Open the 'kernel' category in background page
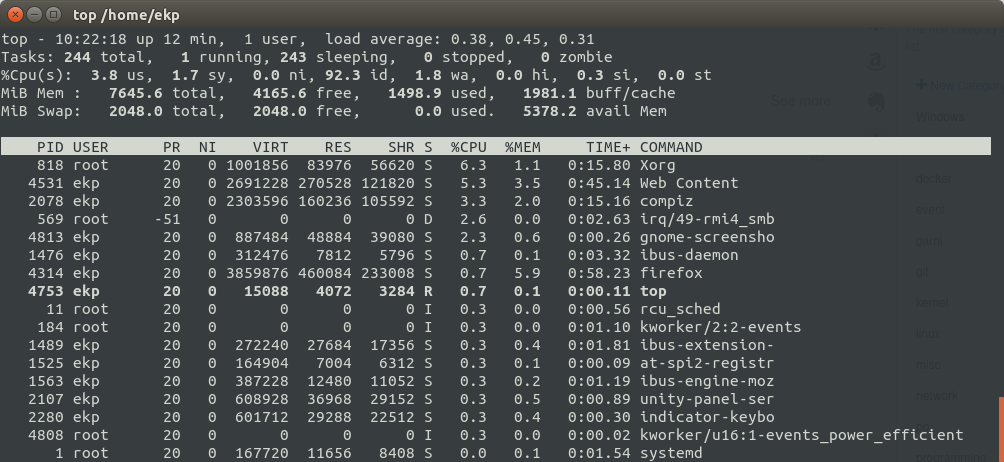Image resolution: width=1004 pixels, height=462 pixels. 932,303
